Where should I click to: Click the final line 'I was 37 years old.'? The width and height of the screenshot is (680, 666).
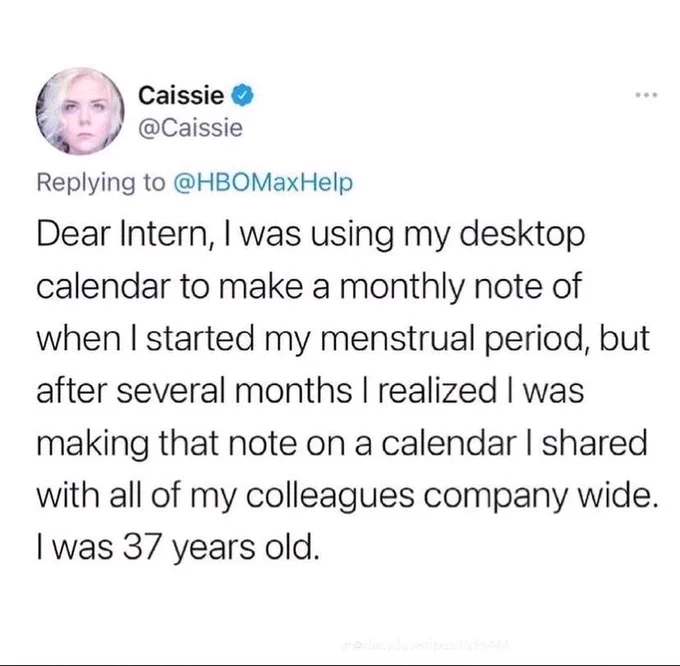[178, 548]
